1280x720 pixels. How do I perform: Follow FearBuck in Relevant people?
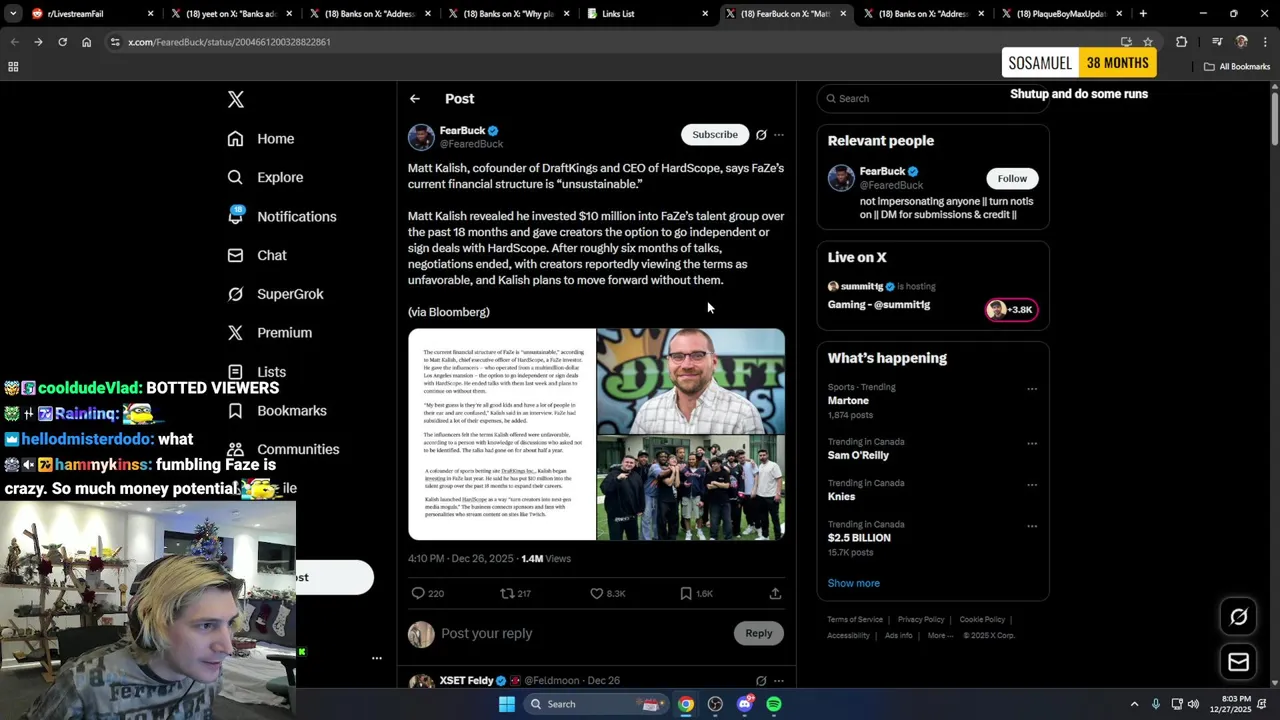[1012, 178]
